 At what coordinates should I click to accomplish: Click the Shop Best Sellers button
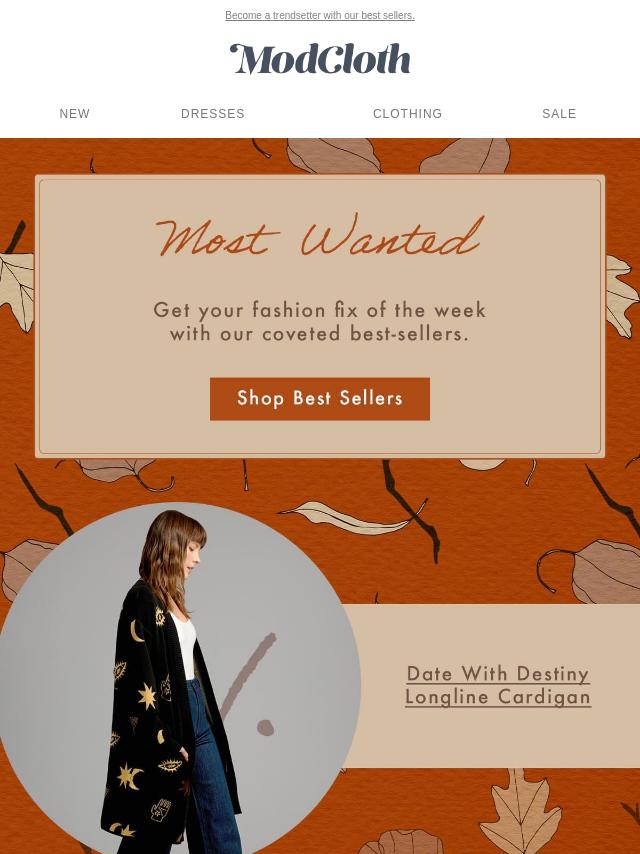click(x=320, y=399)
